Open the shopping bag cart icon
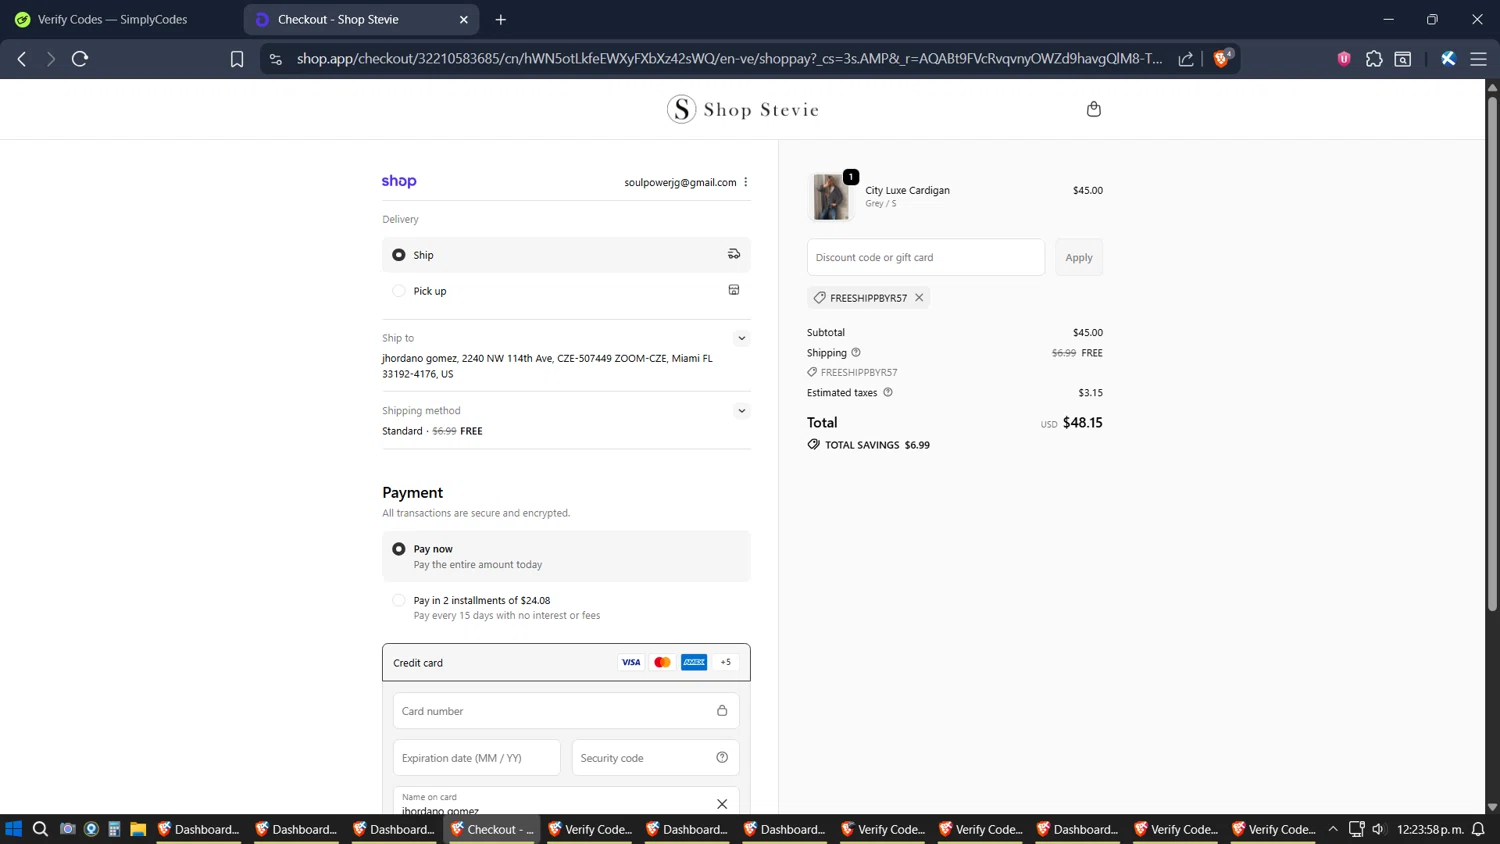Screen dimensions: 1500x844 coord(1093,109)
